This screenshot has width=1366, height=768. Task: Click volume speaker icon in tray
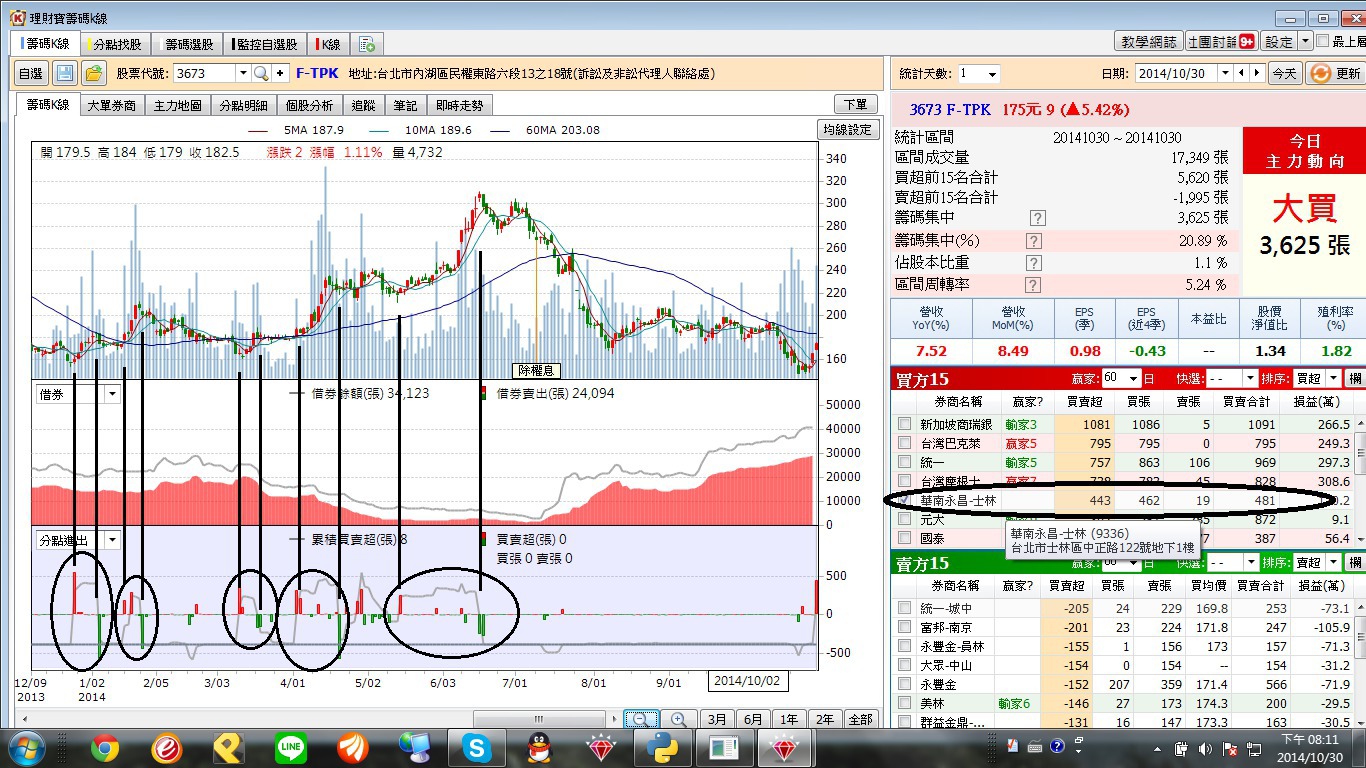1204,749
